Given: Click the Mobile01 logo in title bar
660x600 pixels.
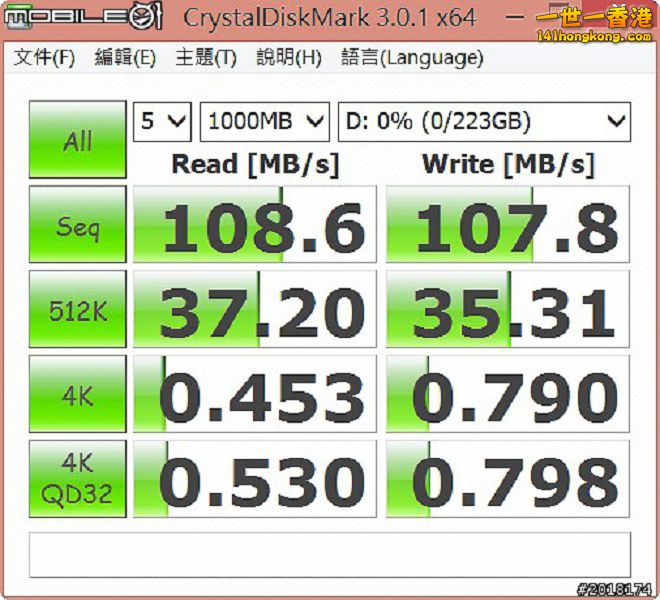Looking at the screenshot, I should click(83, 16).
